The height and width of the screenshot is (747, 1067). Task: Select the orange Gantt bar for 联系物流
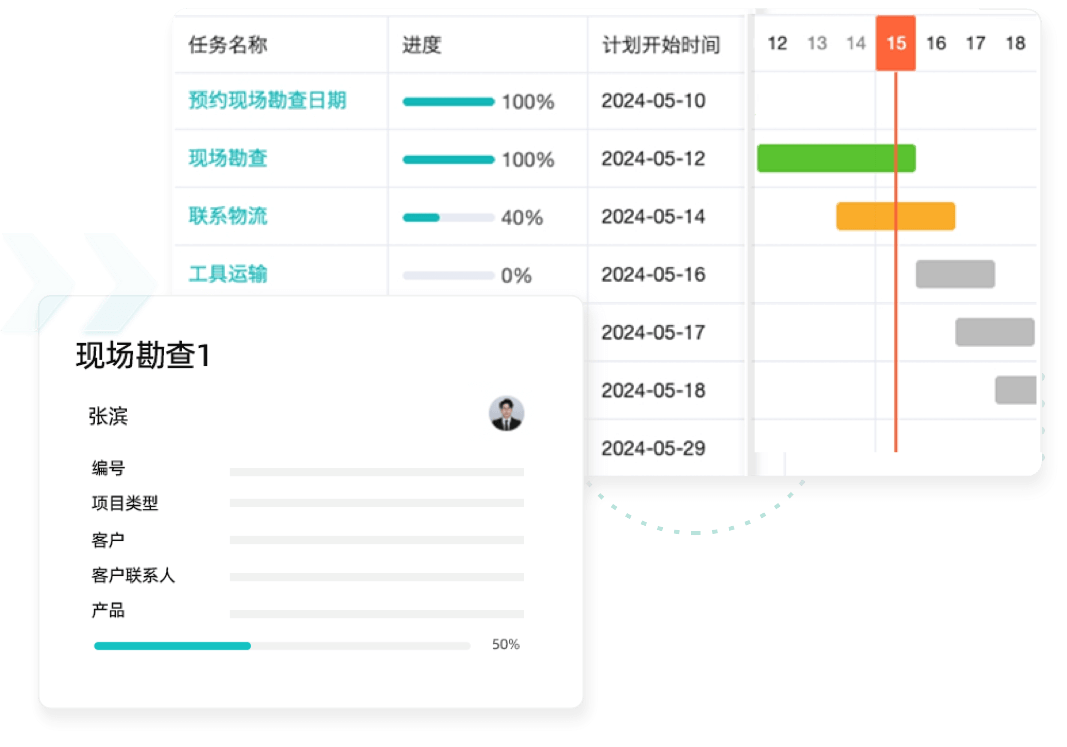[896, 216]
